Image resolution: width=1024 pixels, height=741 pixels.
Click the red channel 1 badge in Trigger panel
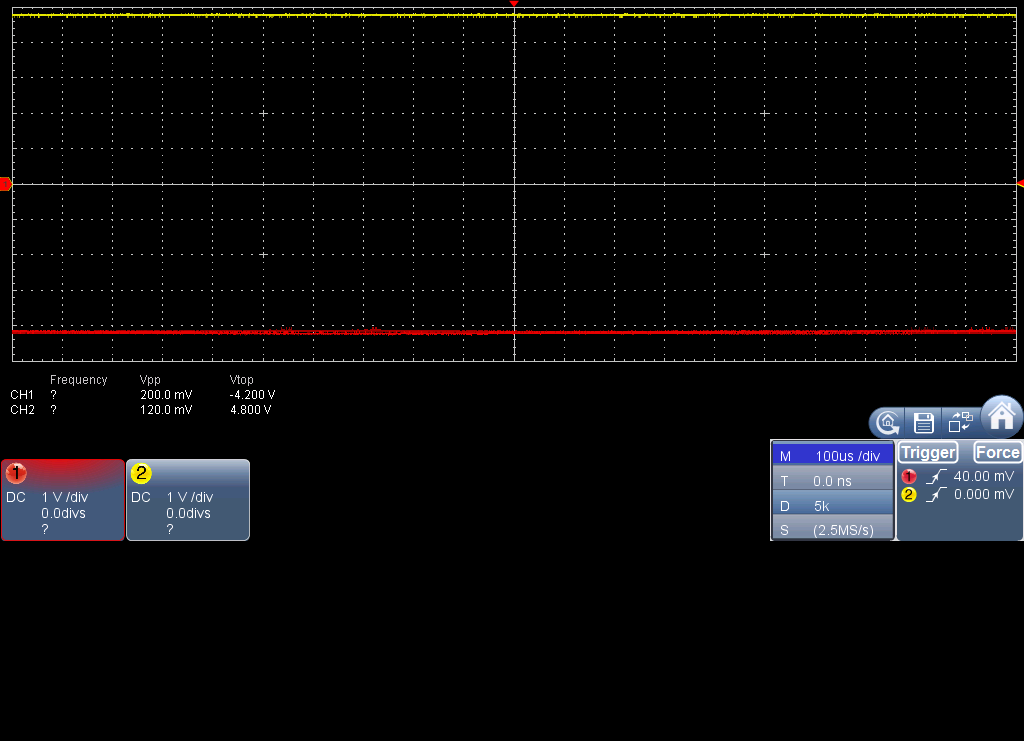coord(908,477)
